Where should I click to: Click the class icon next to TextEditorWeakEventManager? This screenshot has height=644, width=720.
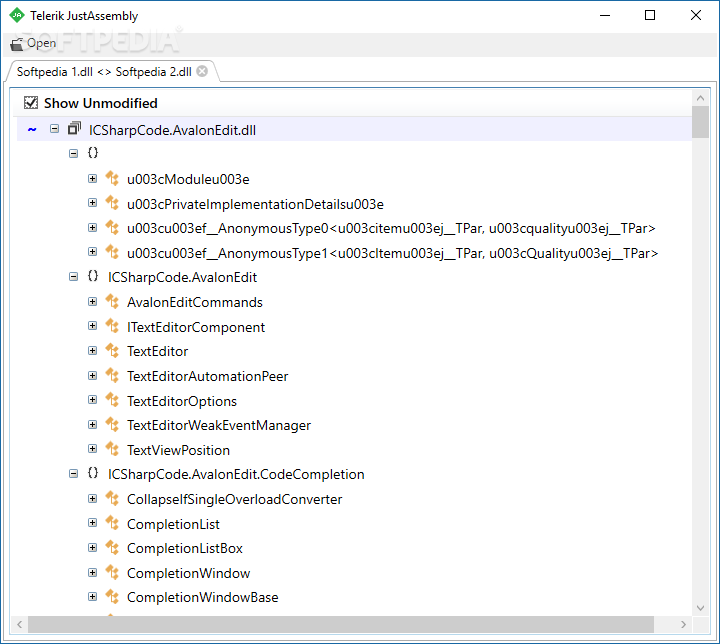(112, 424)
